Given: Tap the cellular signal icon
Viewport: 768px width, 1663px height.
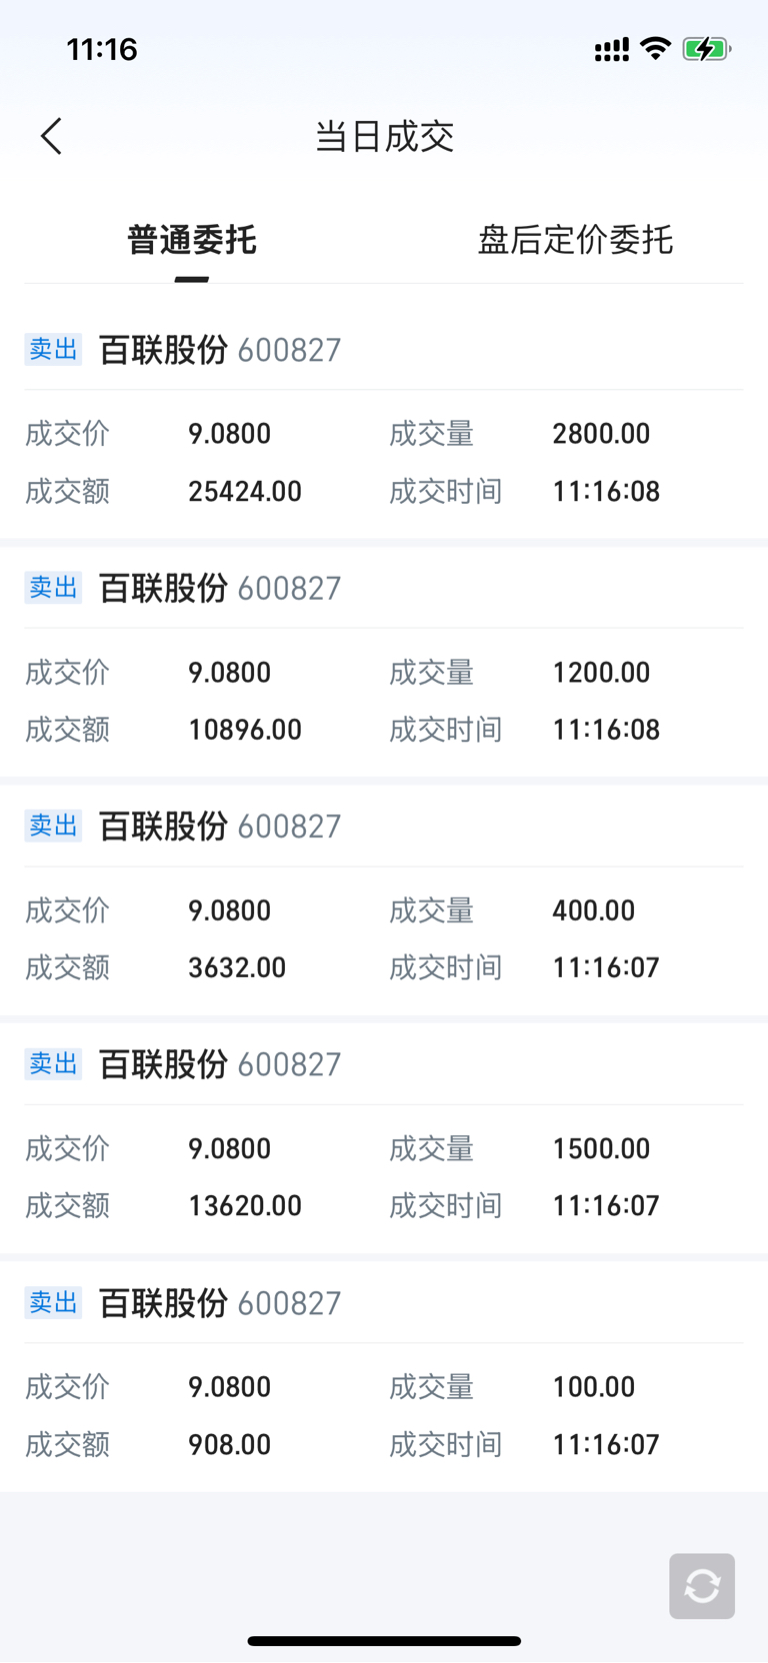Looking at the screenshot, I should point(612,50).
